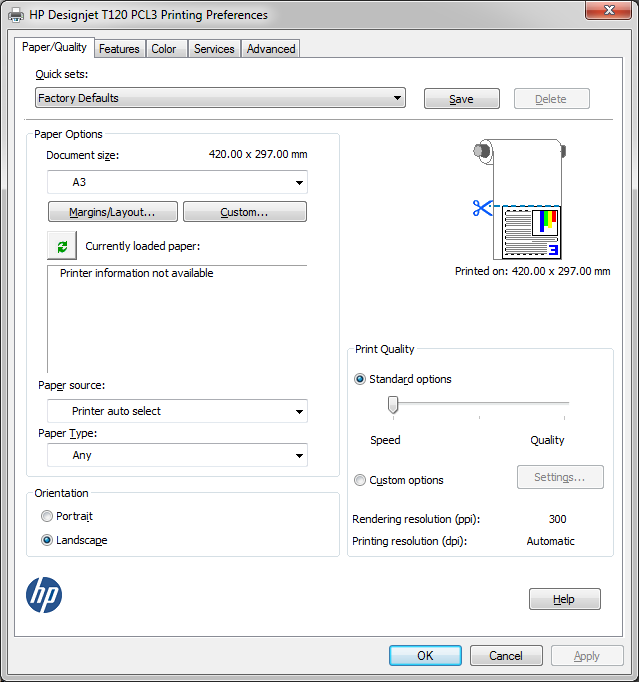Click the HP logo

(x=44, y=596)
